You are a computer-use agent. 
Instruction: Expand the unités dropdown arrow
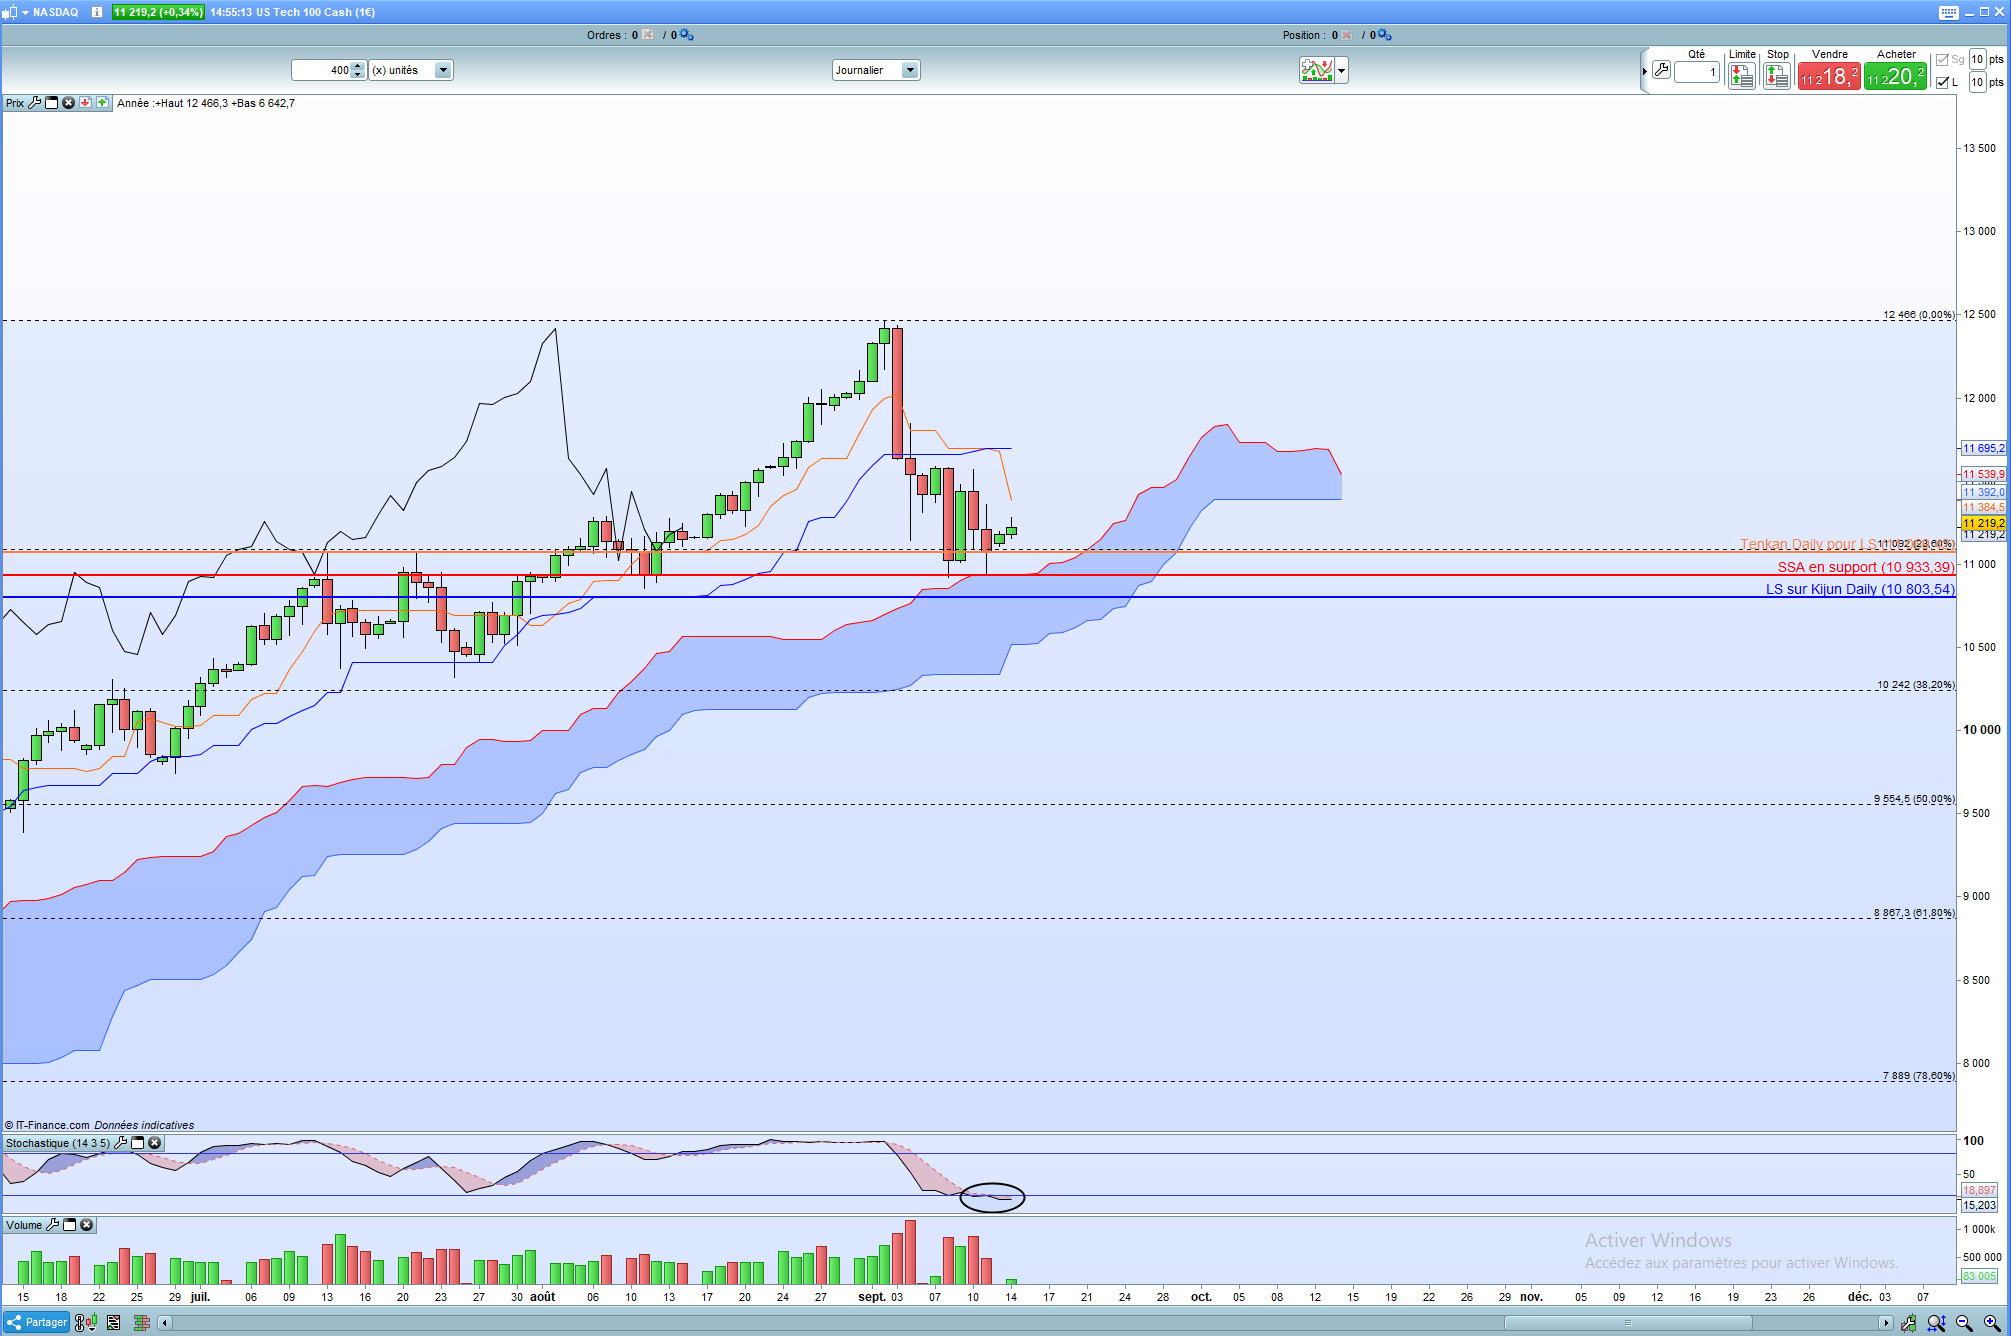(442, 70)
